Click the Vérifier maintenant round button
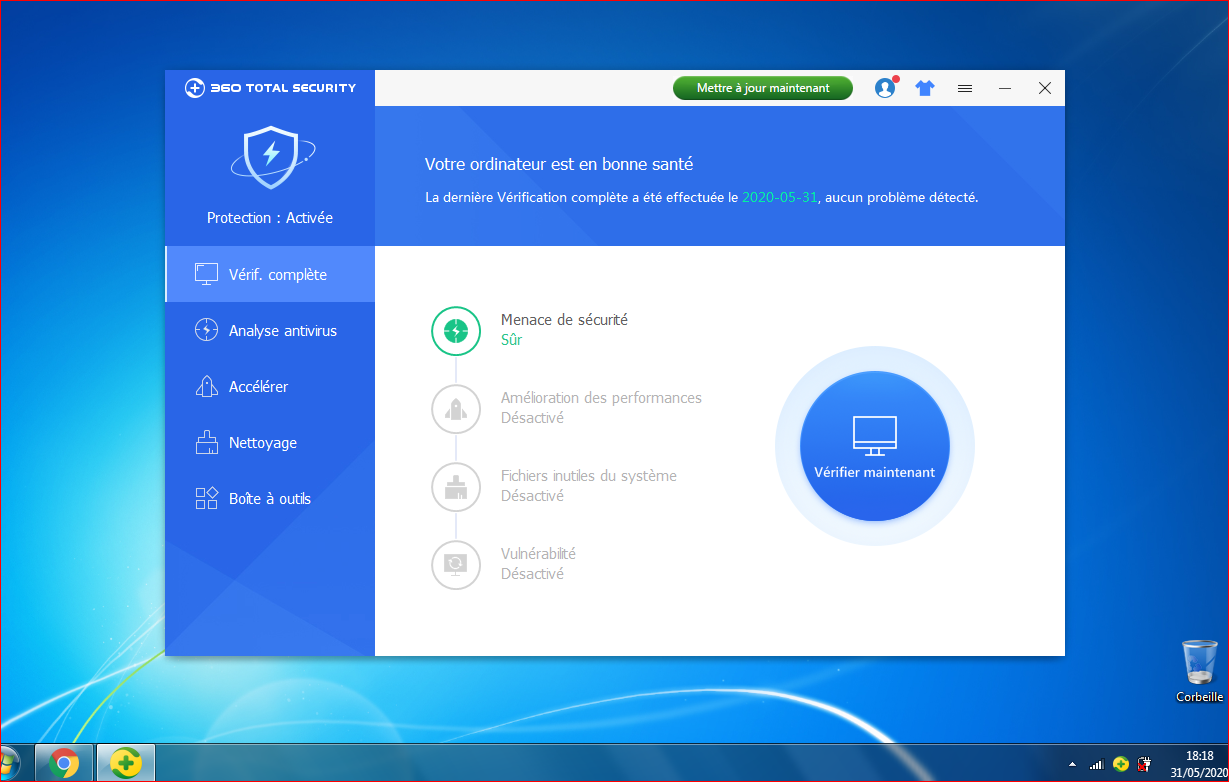 click(x=875, y=446)
